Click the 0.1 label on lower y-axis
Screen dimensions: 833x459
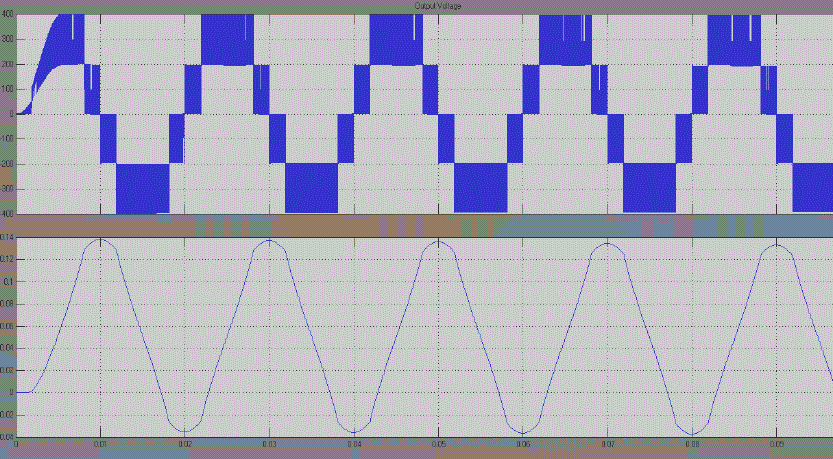[9, 281]
